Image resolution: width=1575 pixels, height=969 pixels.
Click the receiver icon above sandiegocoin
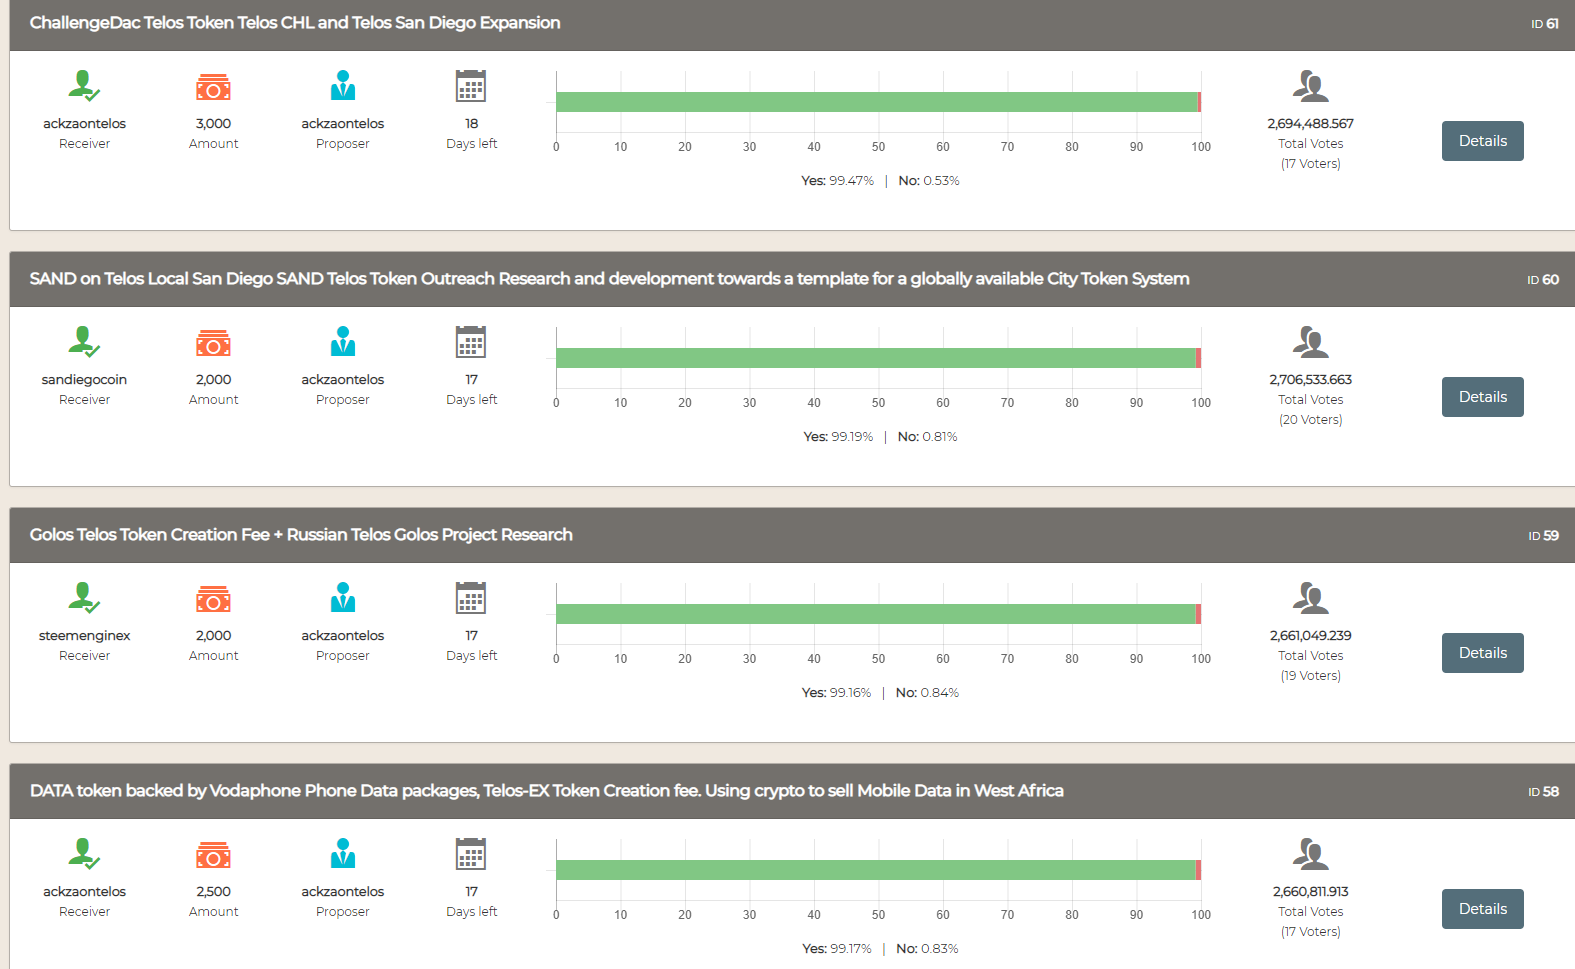pyautogui.click(x=84, y=342)
